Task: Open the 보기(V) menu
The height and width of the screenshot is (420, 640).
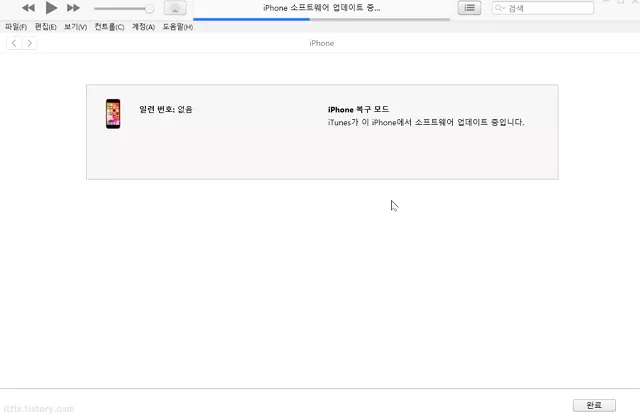Action: coord(76,27)
